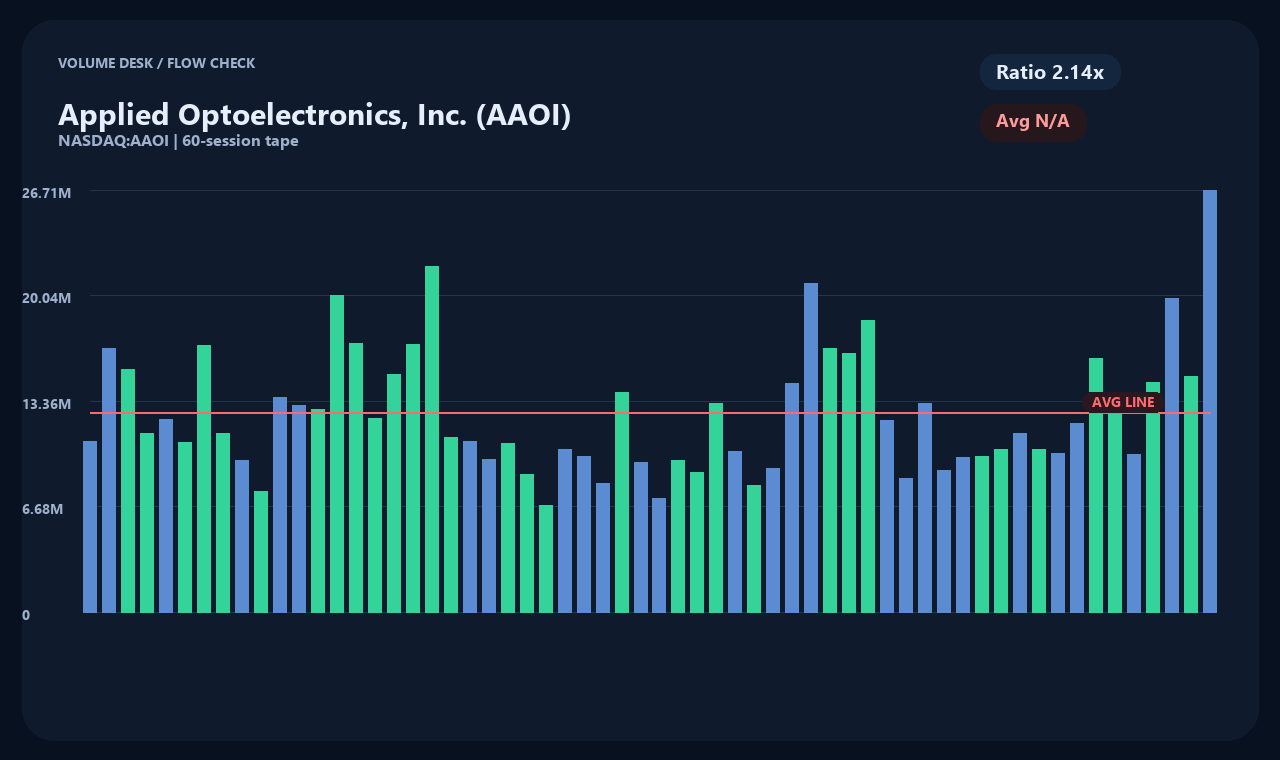The height and width of the screenshot is (760, 1280).
Task: Select the tallest green volume bar
Action: [432, 439]
